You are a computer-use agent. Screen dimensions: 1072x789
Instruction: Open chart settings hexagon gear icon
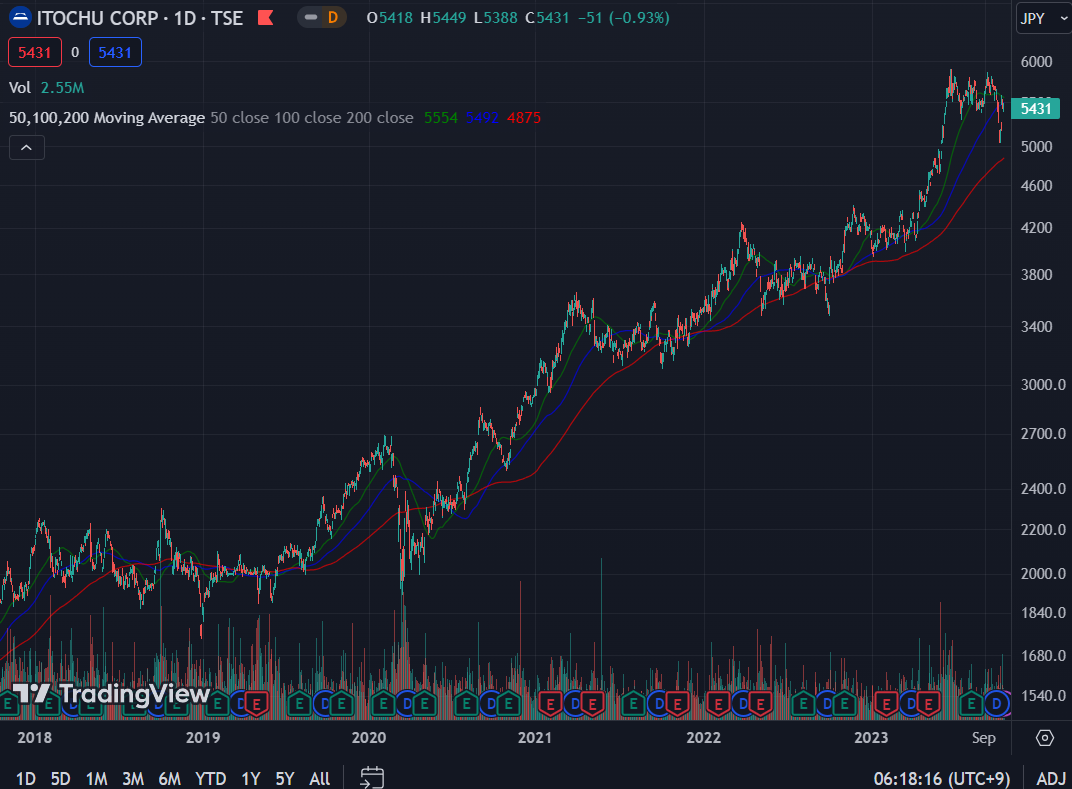[1045, 738]
